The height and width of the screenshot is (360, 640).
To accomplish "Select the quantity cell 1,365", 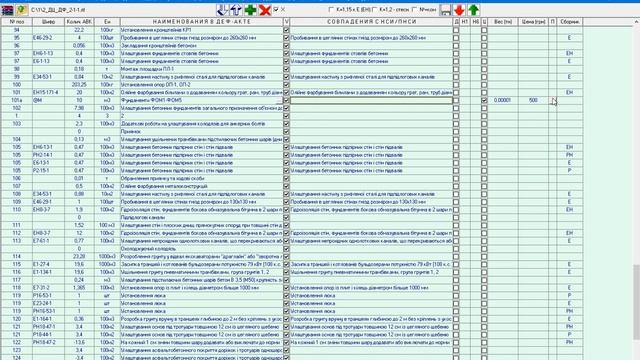I will (x=79, y=288).
